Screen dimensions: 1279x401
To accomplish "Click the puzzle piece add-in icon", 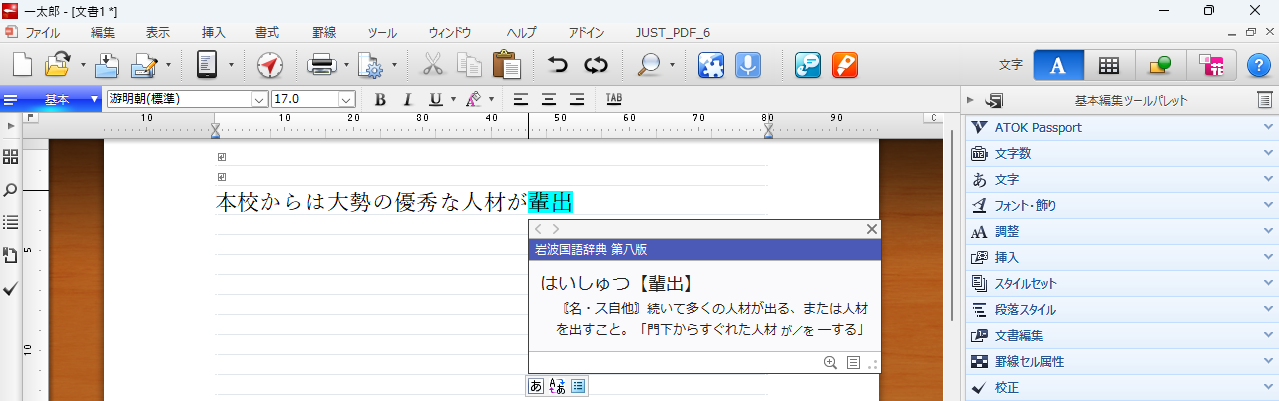I will 711,66.
